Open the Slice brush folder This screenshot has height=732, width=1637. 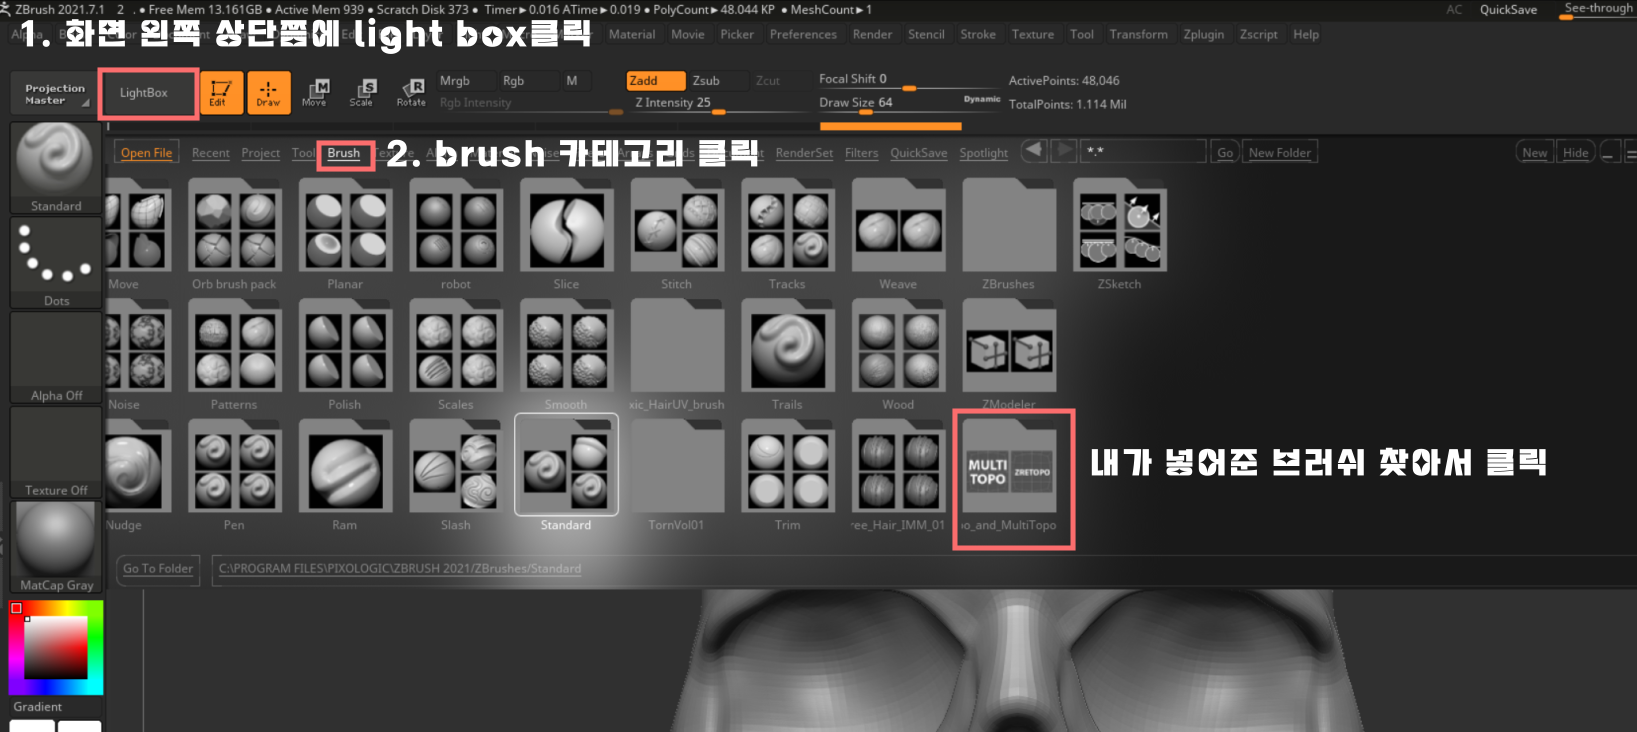tap(566, 235)
